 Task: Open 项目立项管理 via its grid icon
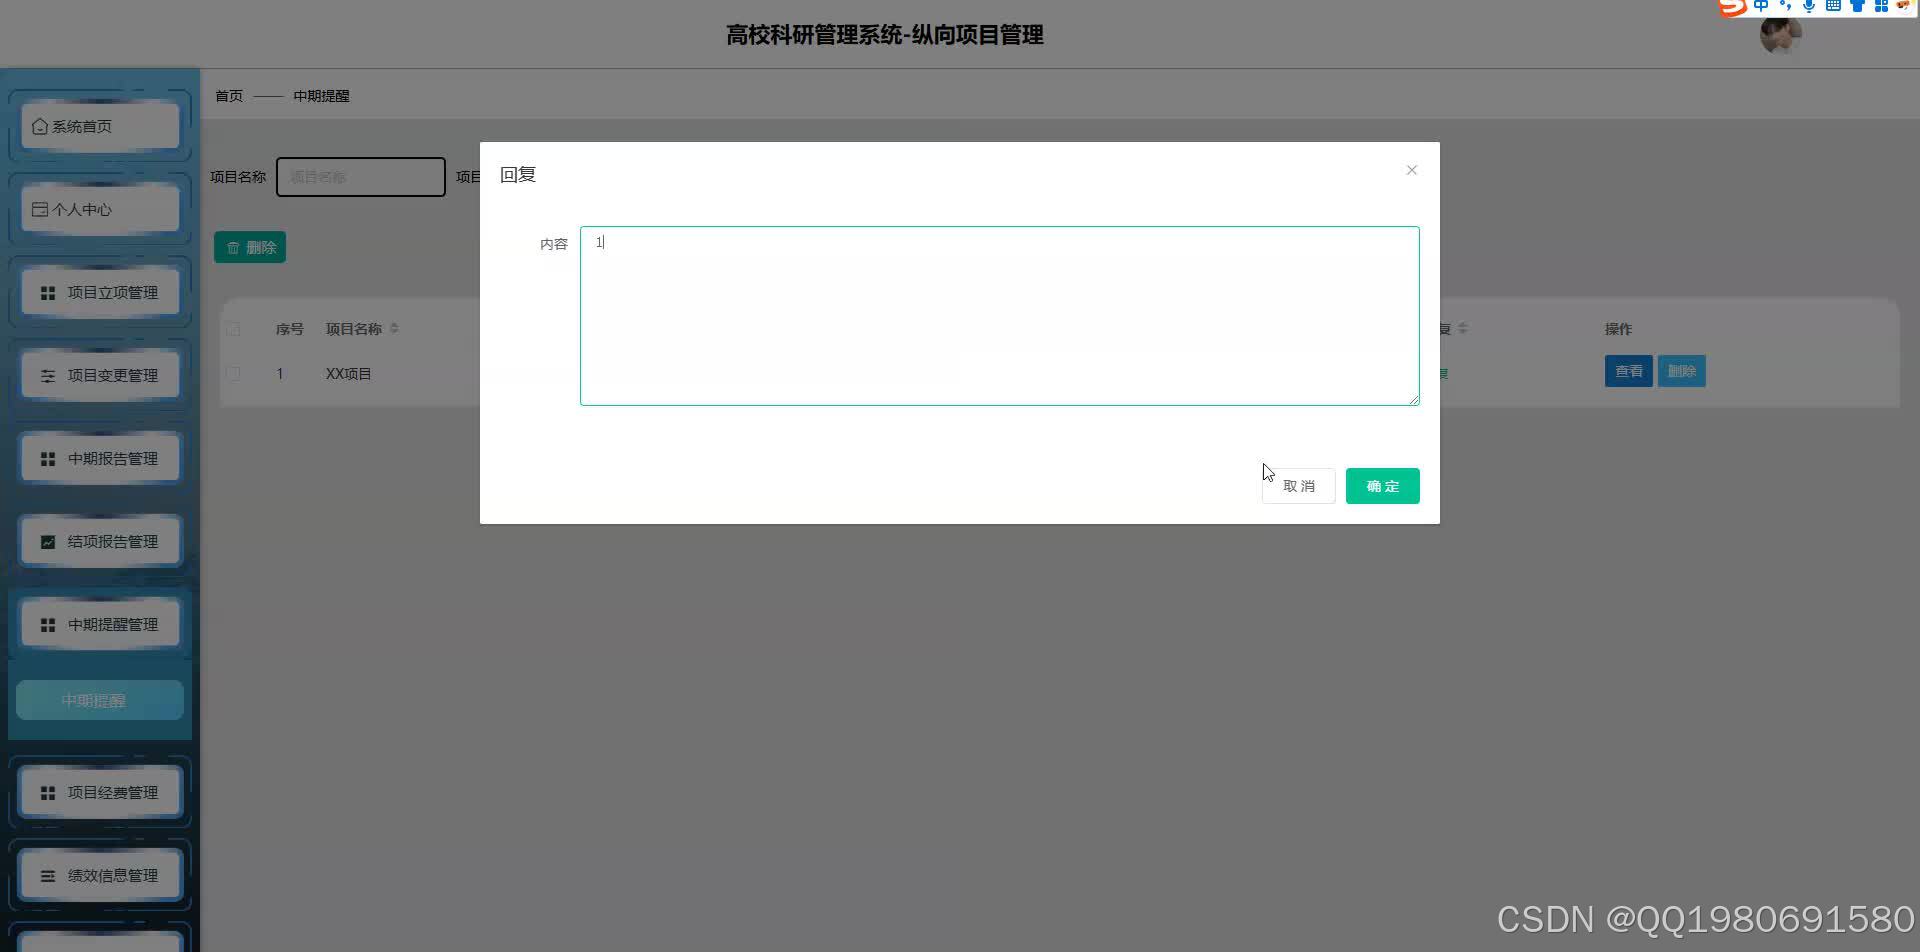(x=47, y=292)
